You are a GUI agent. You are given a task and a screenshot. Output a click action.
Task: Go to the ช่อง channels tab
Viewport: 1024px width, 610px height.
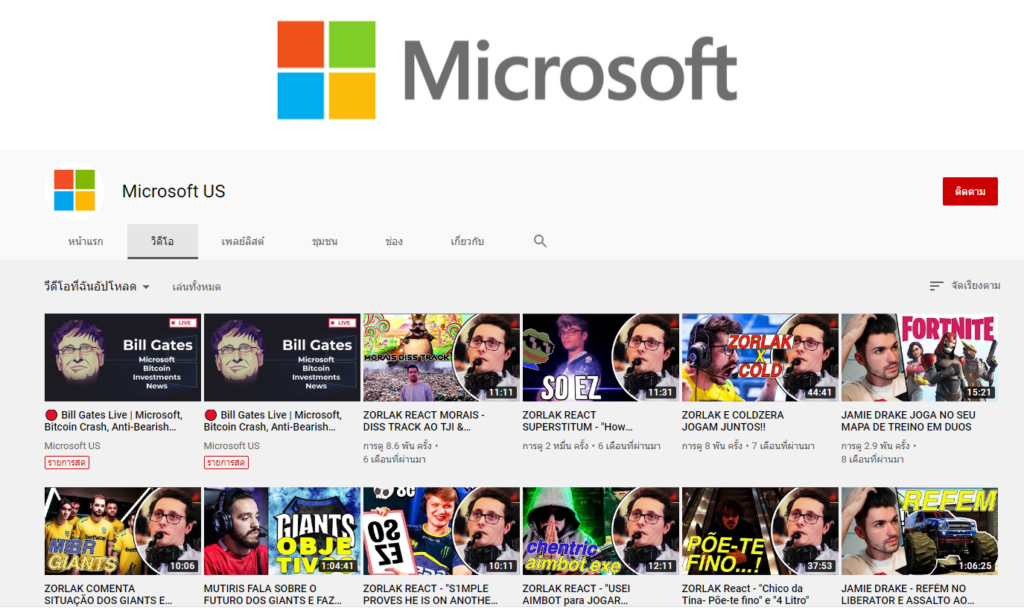point(394,241)
